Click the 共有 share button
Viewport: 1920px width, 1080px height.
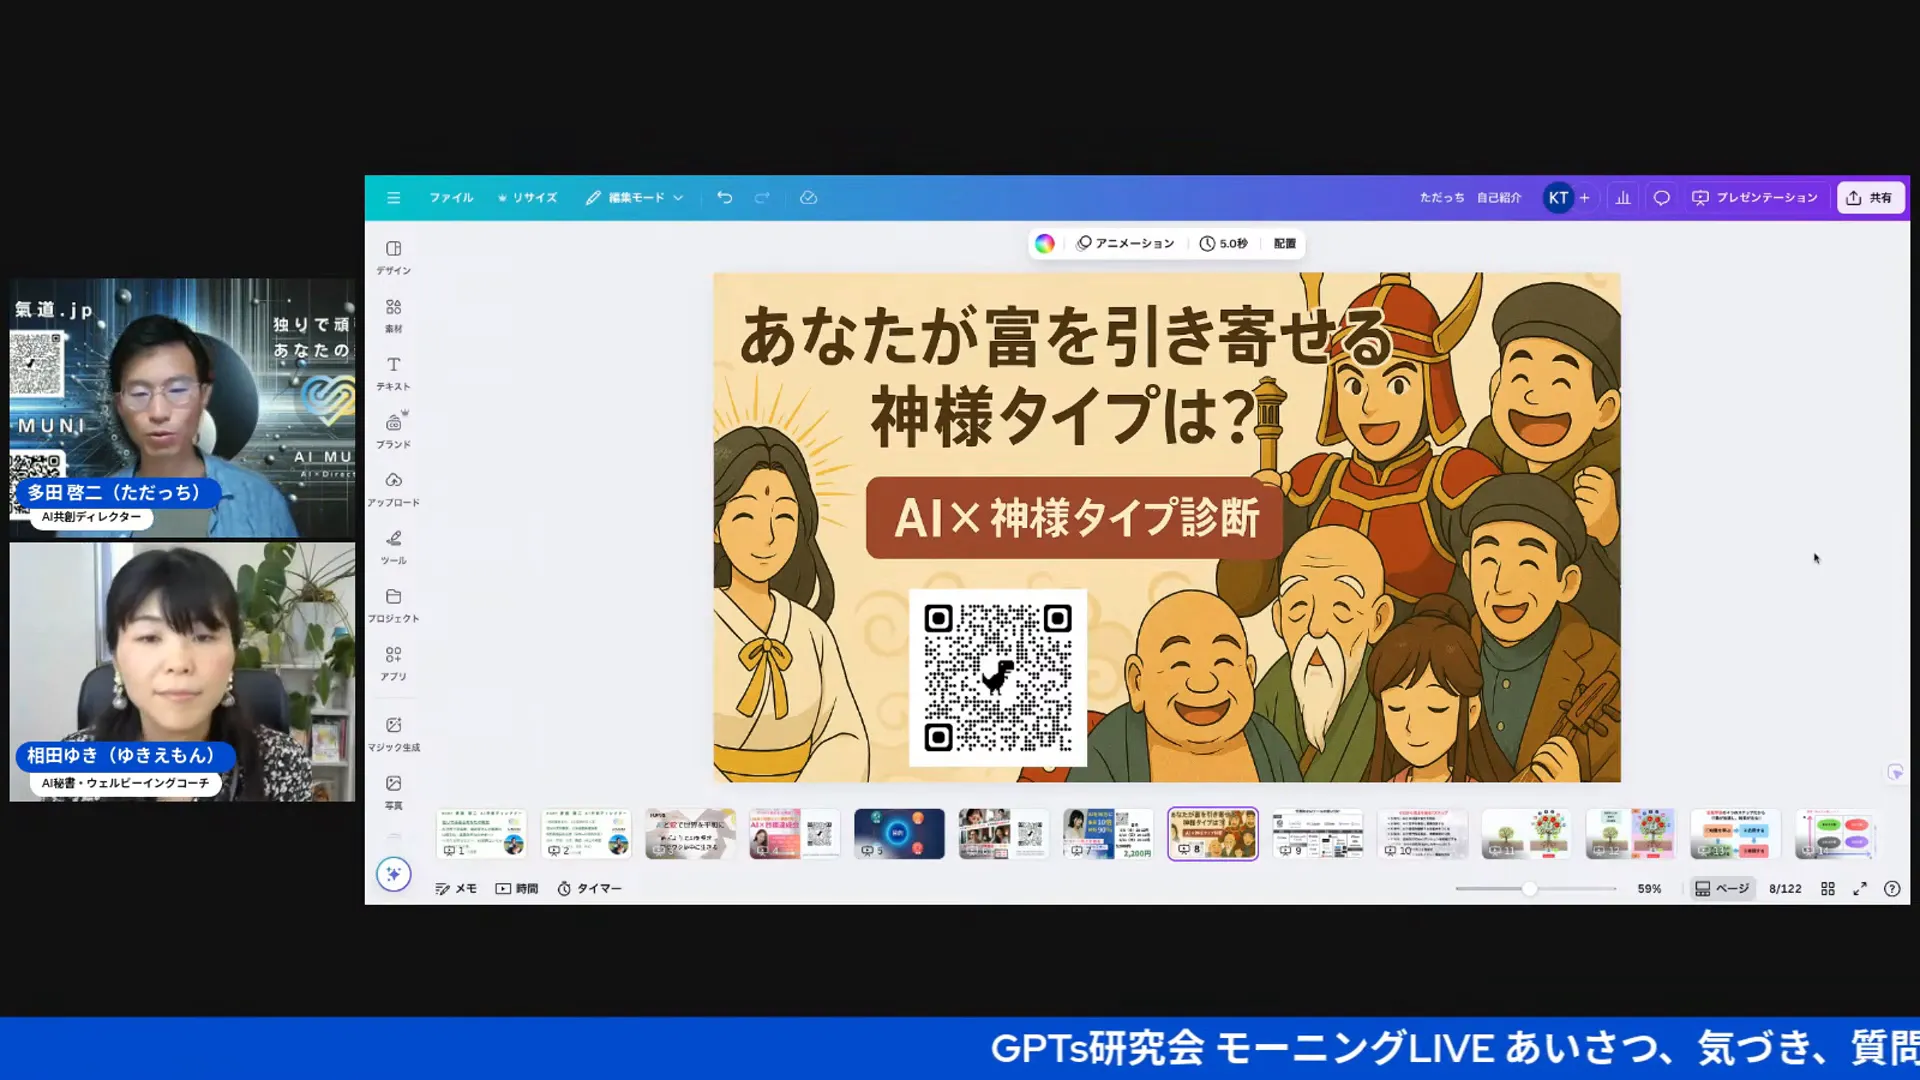pyautogui.click(x=1870, y=198)
